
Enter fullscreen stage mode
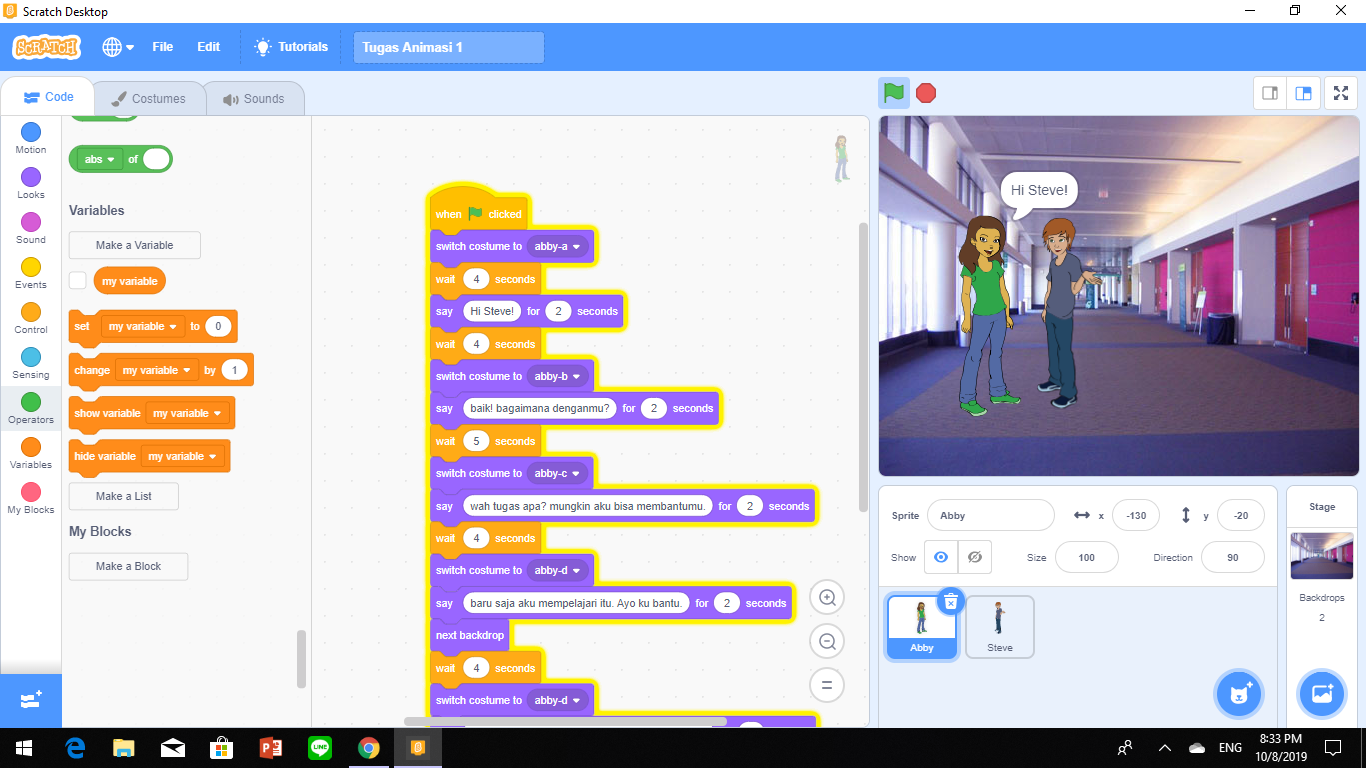tap(1340, 92)
